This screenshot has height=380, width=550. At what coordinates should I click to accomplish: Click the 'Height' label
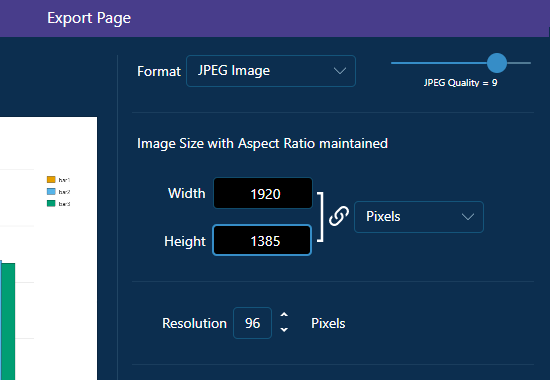click(x=185, y=242)
